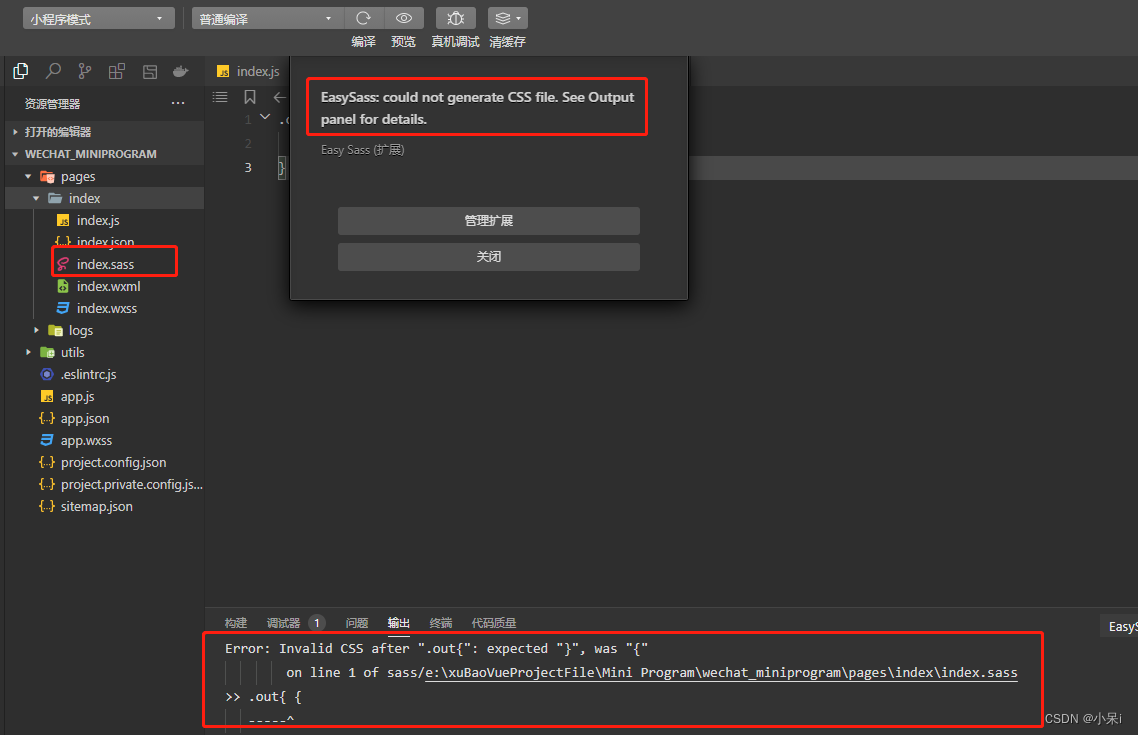Open the 小程序模式 mode dropdown
The width and height of the screenshot is (1138, 735).
pyautogui.click(x=97, y=17)
